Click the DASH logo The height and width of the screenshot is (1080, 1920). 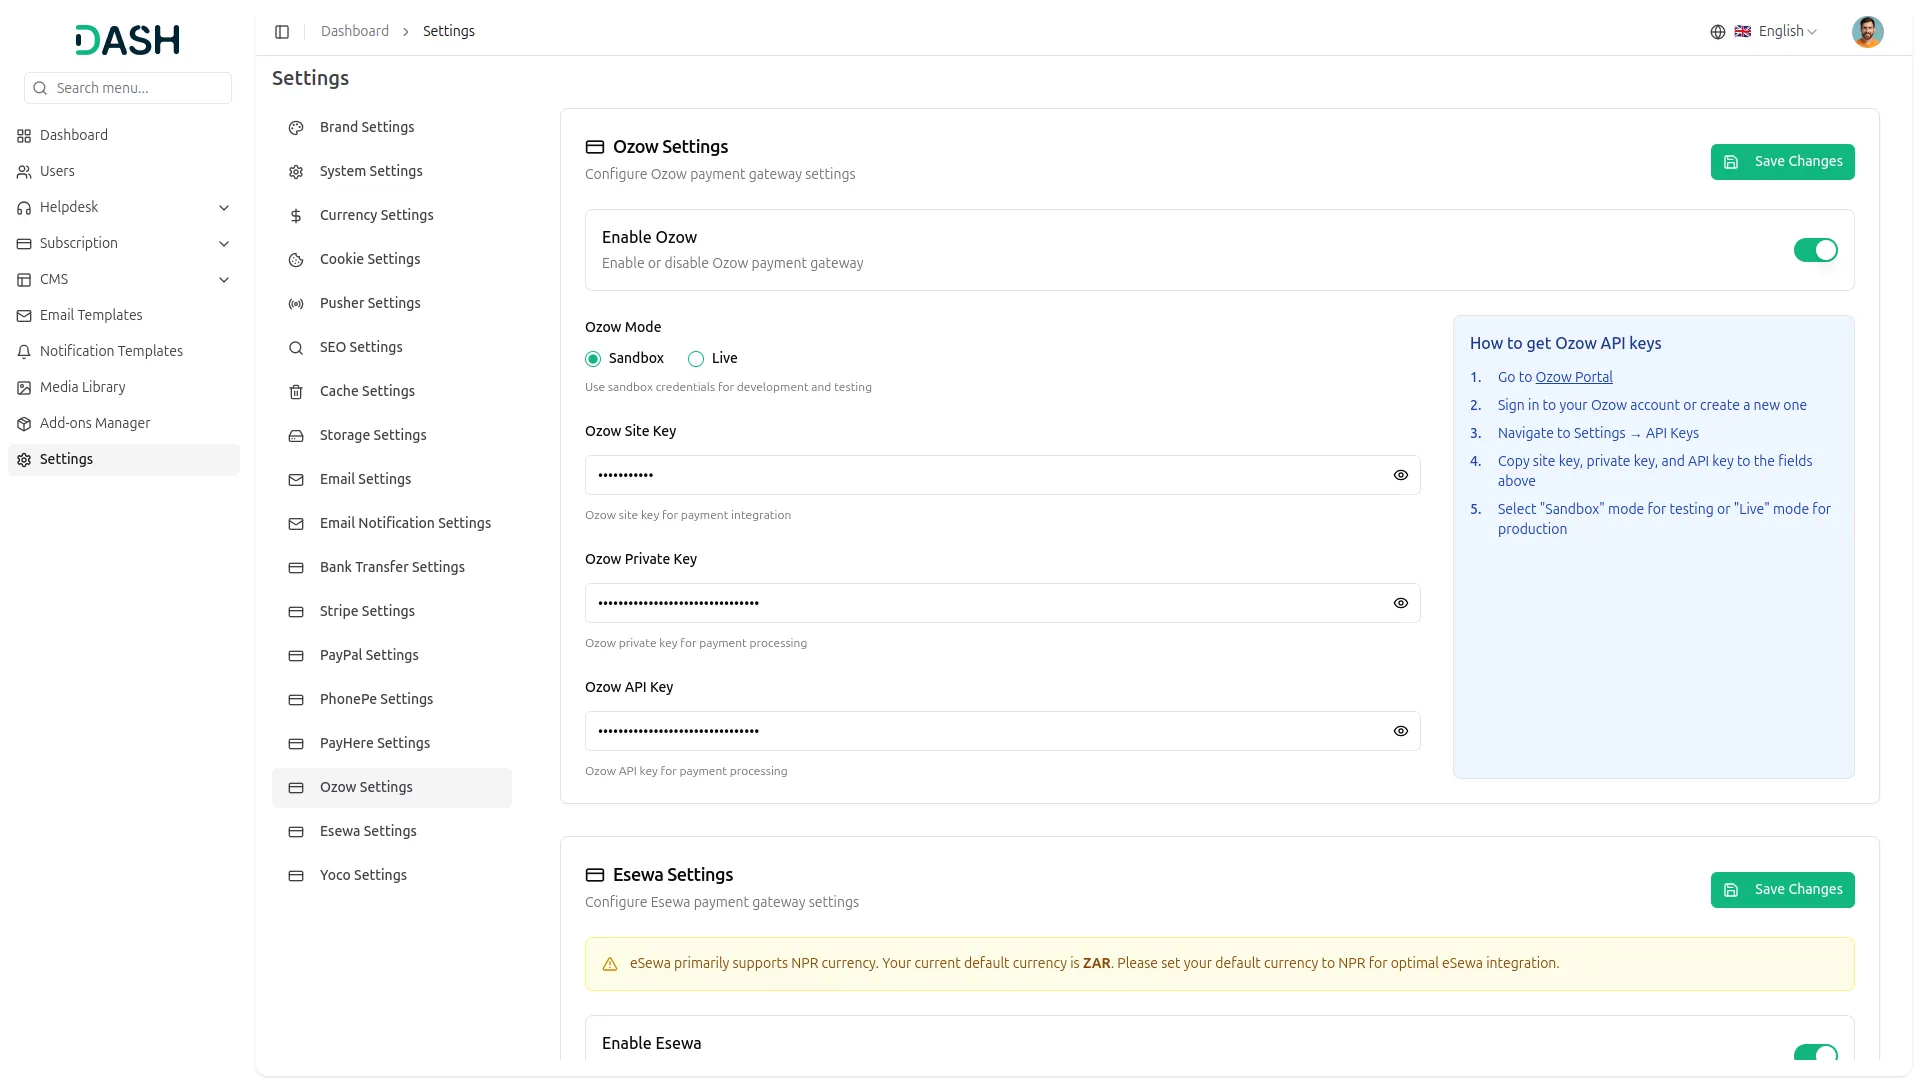tap(127, 40)
